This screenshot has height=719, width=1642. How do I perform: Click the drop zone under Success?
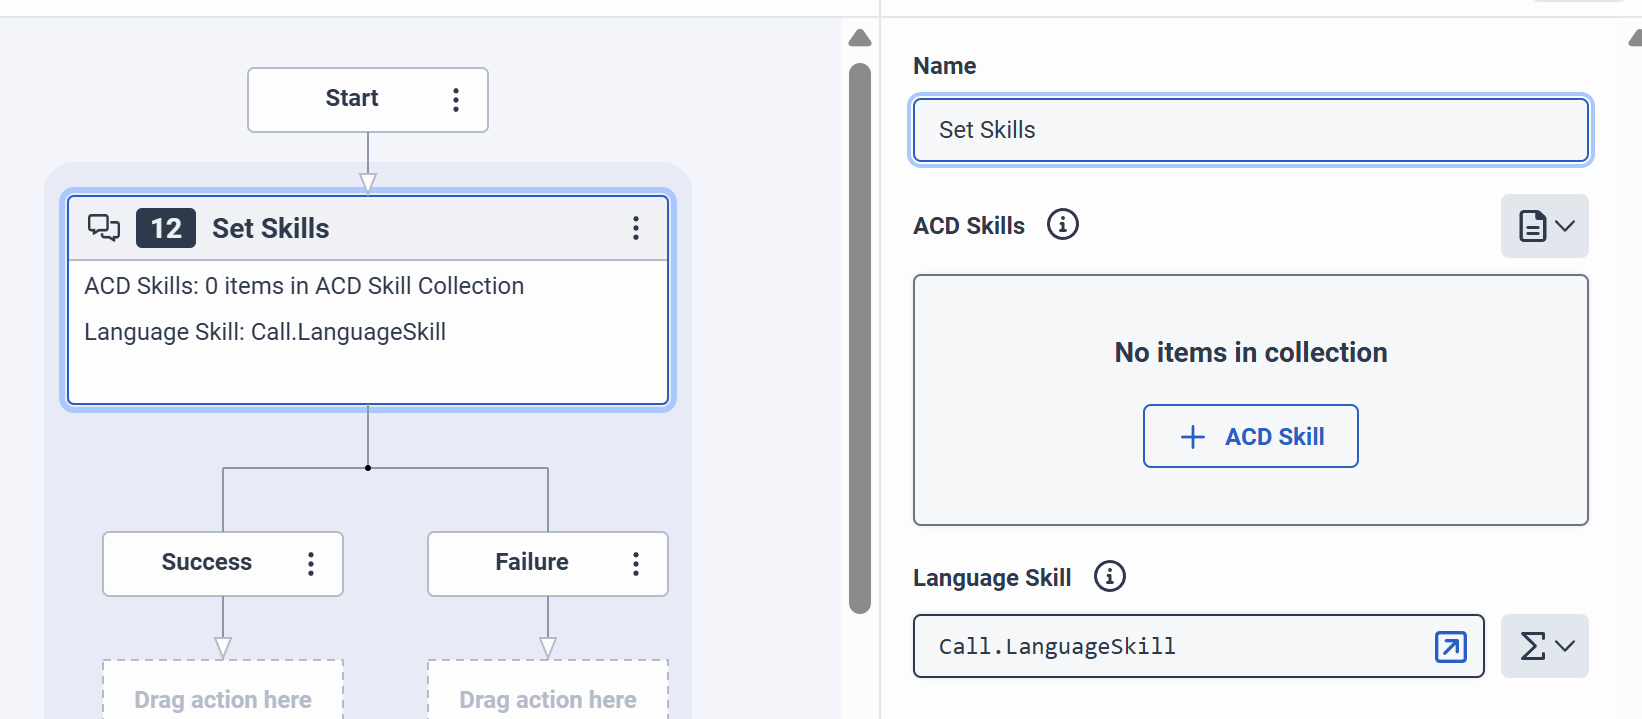223,697
